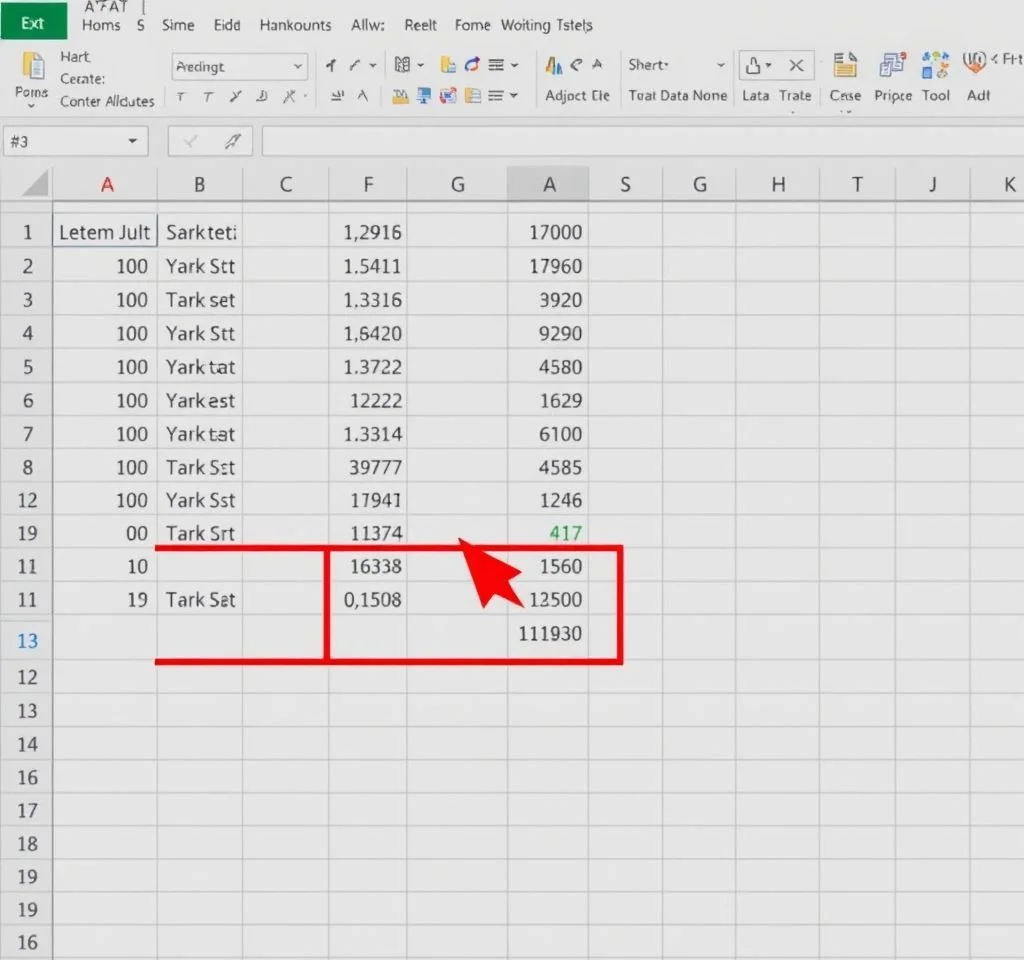1024x960 pixels.
Task: Click the checkmark icon beside the formula bar
Action: coord(189,142)
